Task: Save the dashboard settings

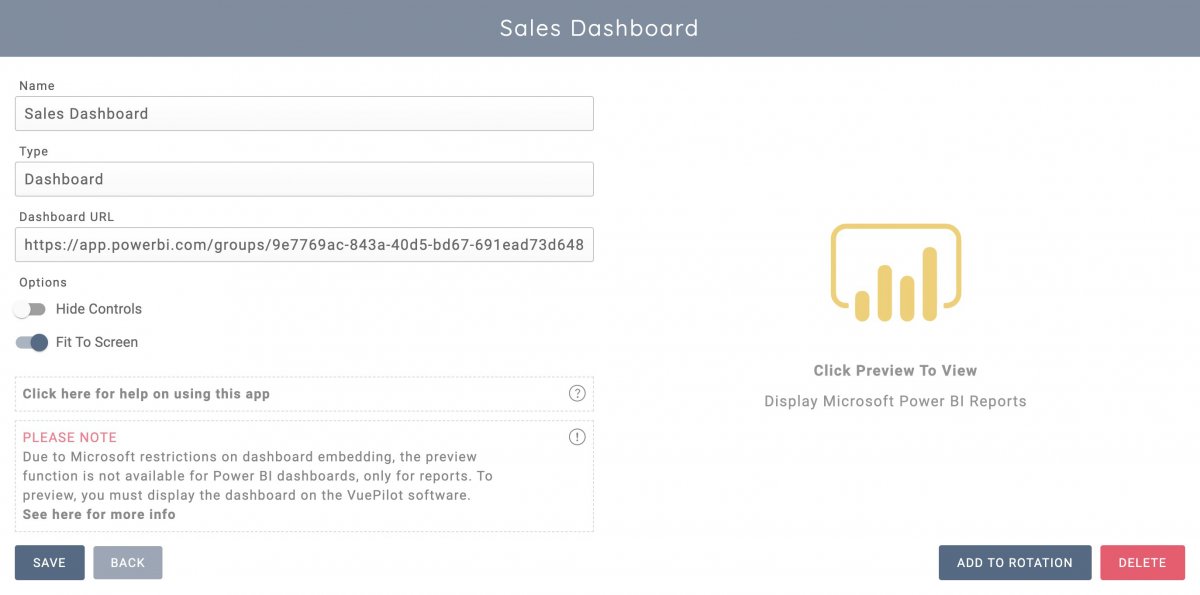Action: 49,562
